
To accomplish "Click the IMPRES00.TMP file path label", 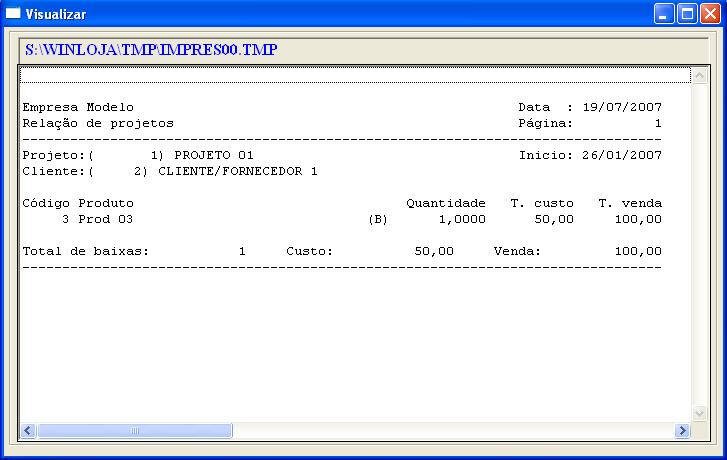I will [151, 49].
